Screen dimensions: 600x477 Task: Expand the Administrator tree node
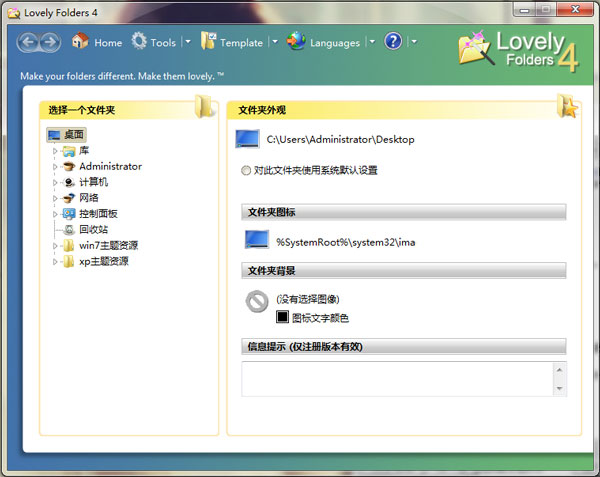pyautogui.click(x=55, y=167)
